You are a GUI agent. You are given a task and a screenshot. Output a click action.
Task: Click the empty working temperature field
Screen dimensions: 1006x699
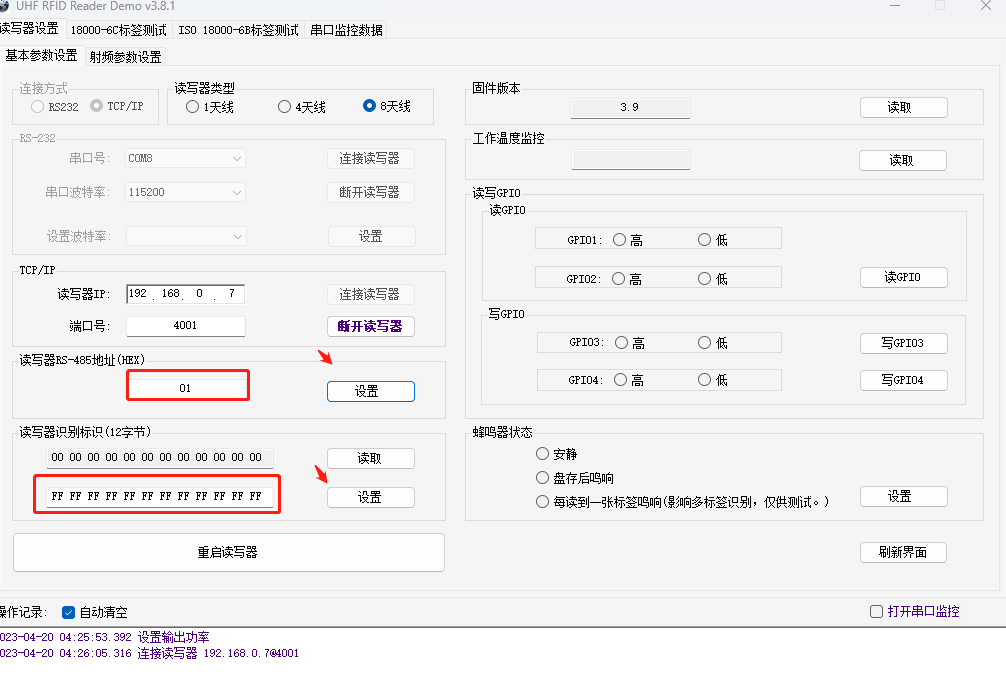(x=631, y=160)
